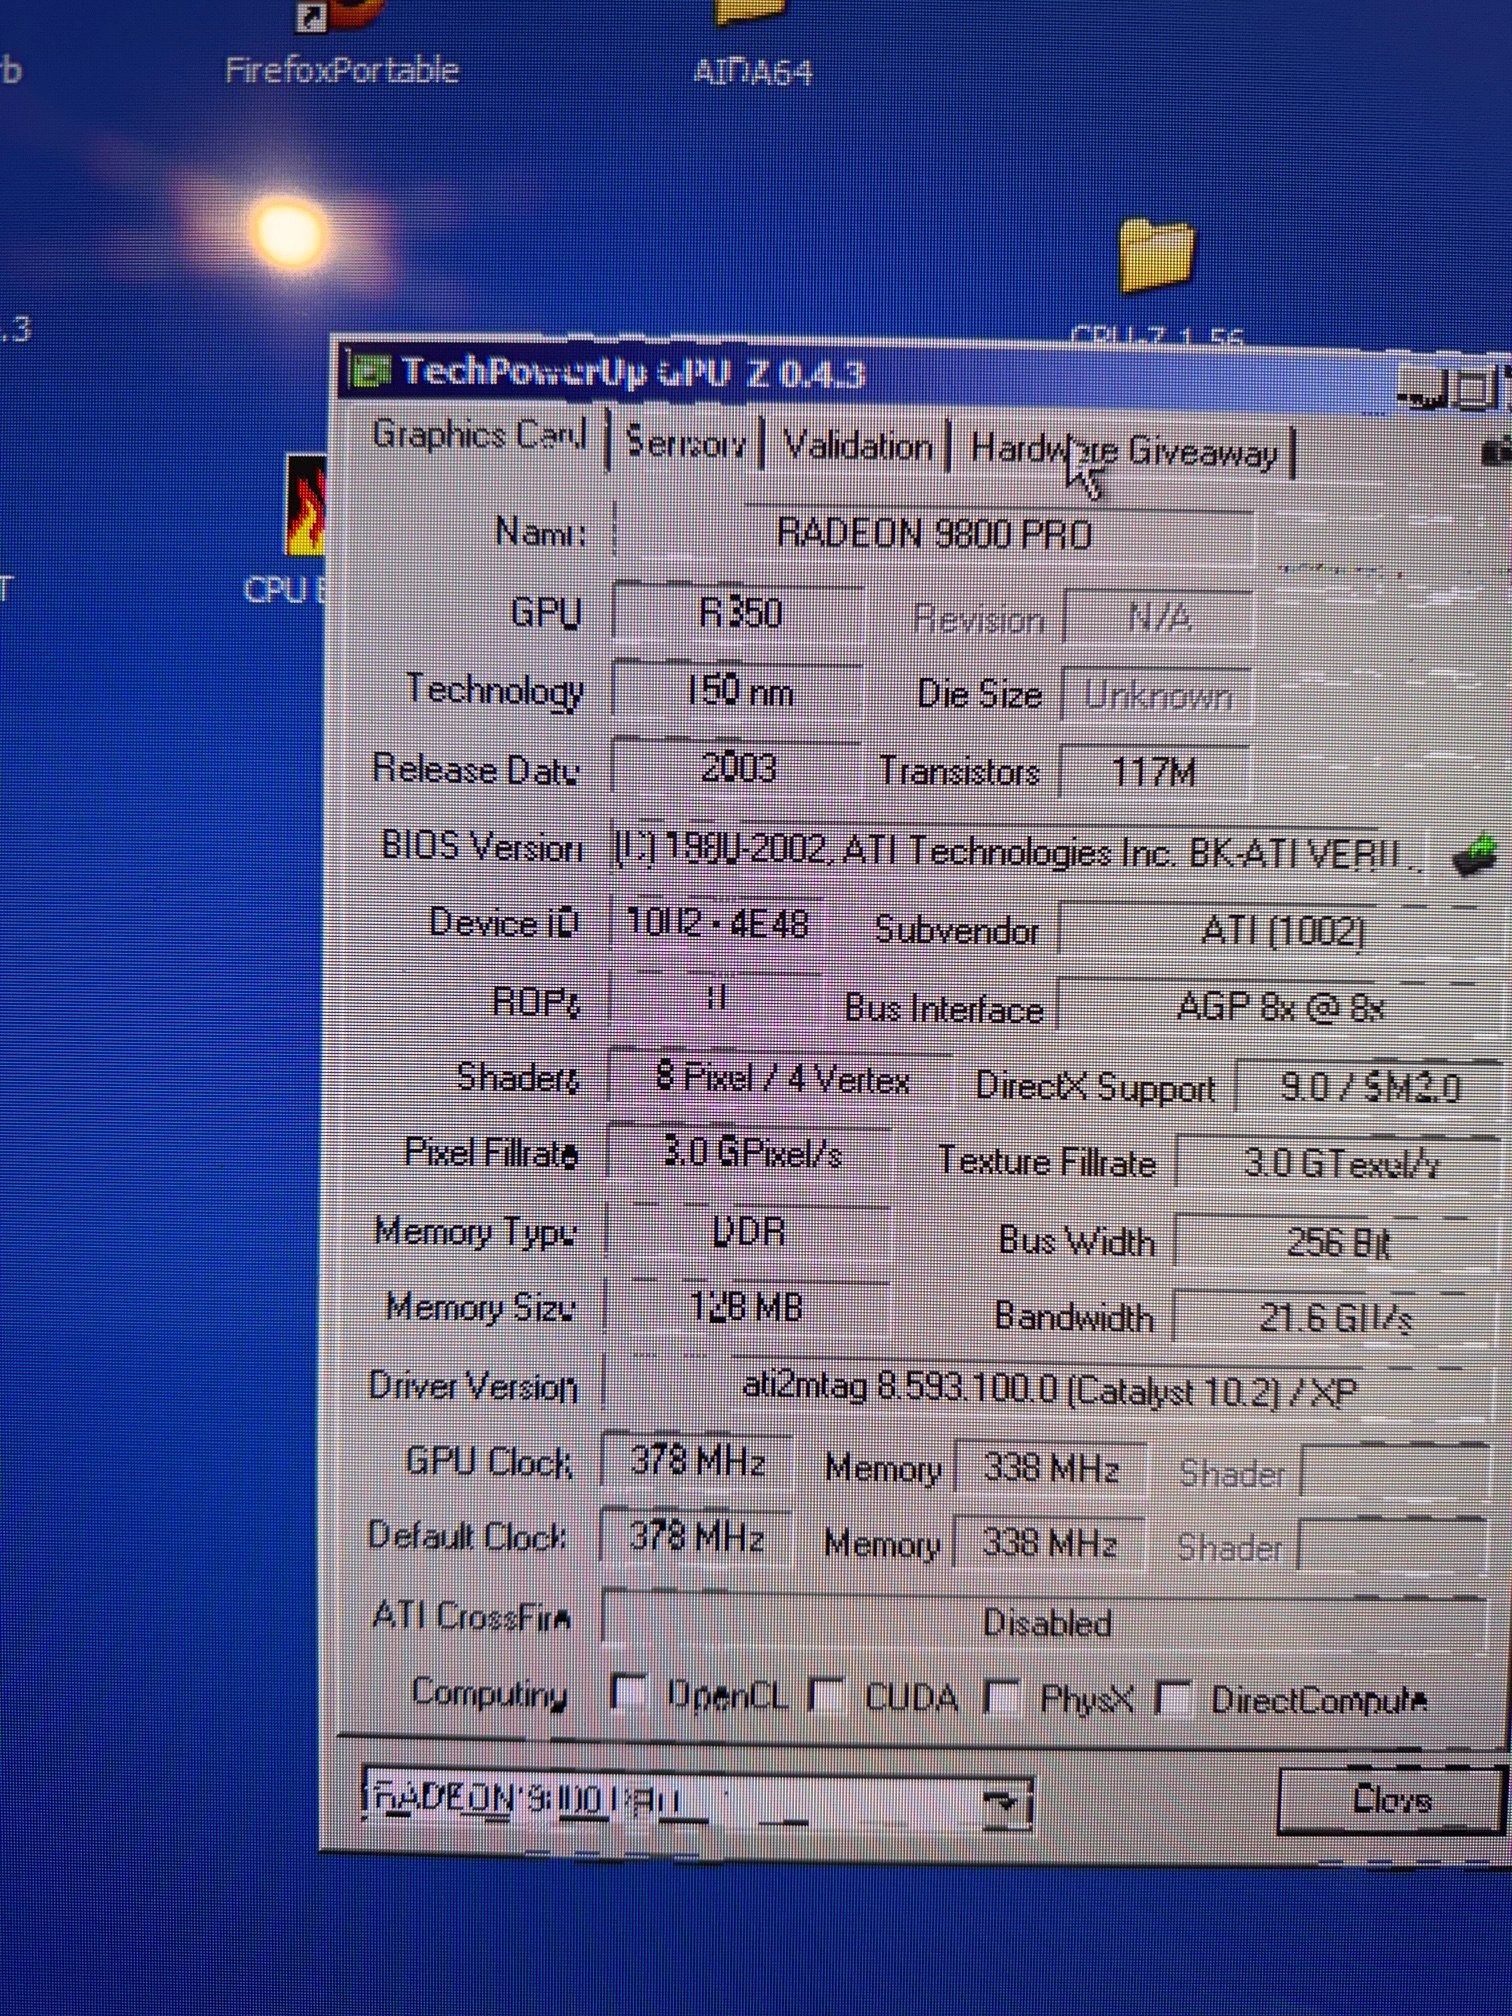Click the Texture Fillrate field 3.0 GTexel/s
1512x2016 pixels.
click(x=1340, y=1163)
